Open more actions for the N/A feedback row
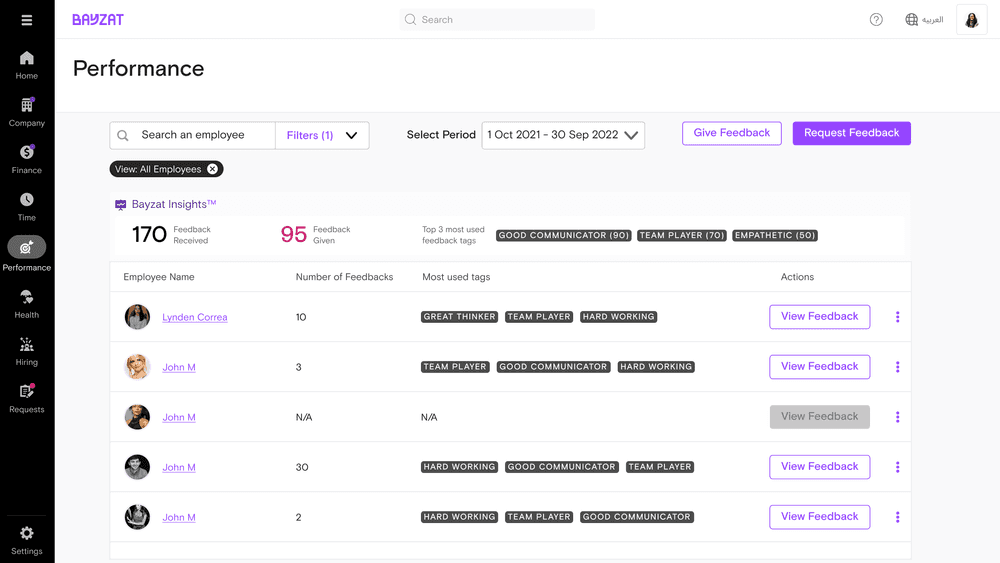Image resolution: width=1000 pixels, height=563 pixels. 897,417
